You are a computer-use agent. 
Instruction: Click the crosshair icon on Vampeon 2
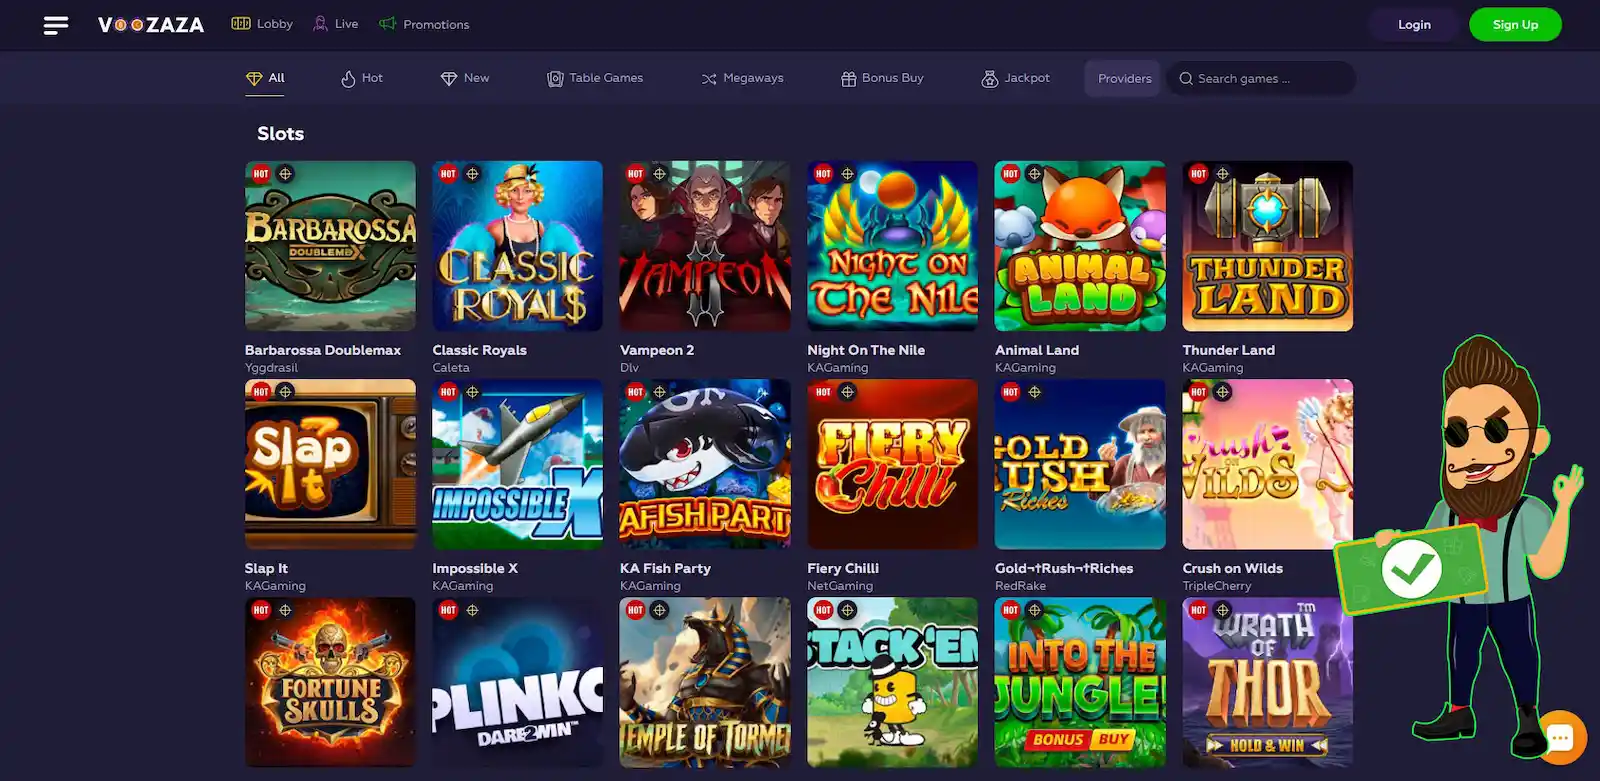pyautogui.click(x=659, y=174)
